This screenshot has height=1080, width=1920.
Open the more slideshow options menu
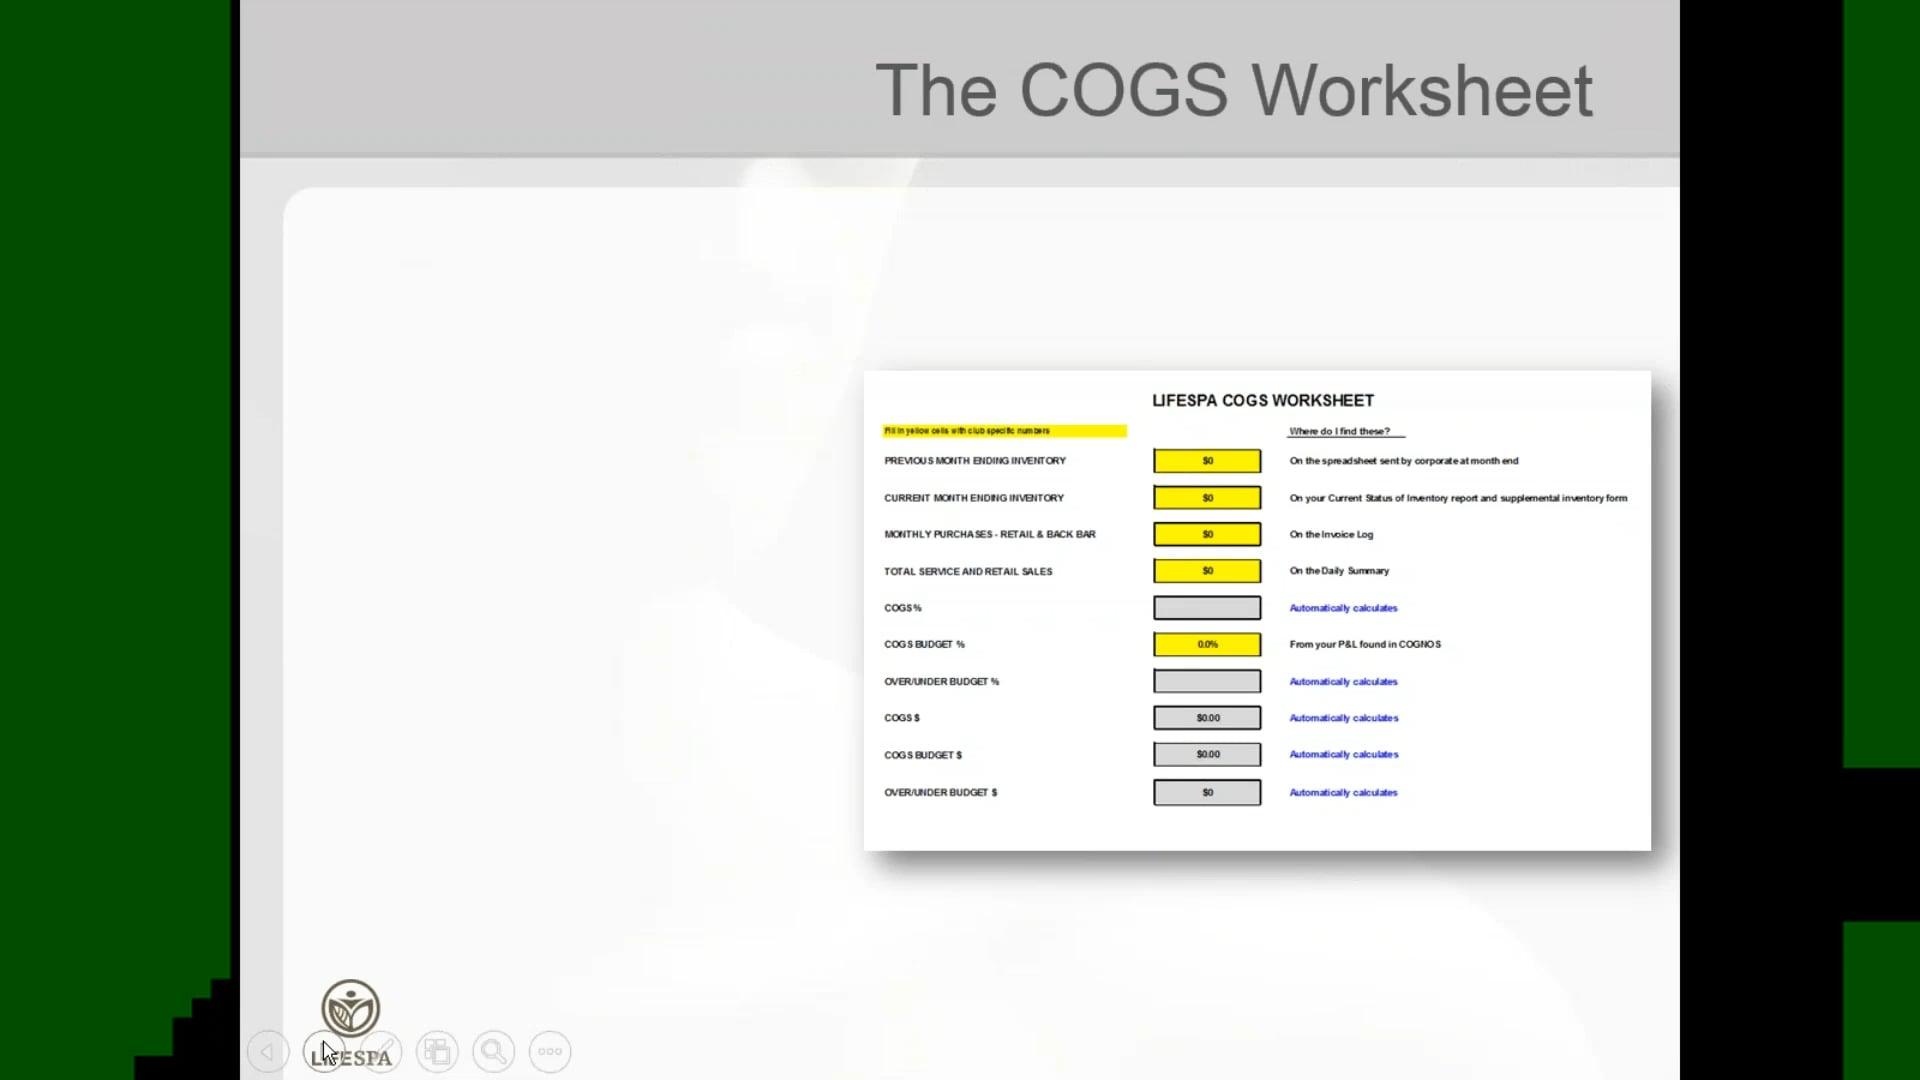coord(550,1051)
